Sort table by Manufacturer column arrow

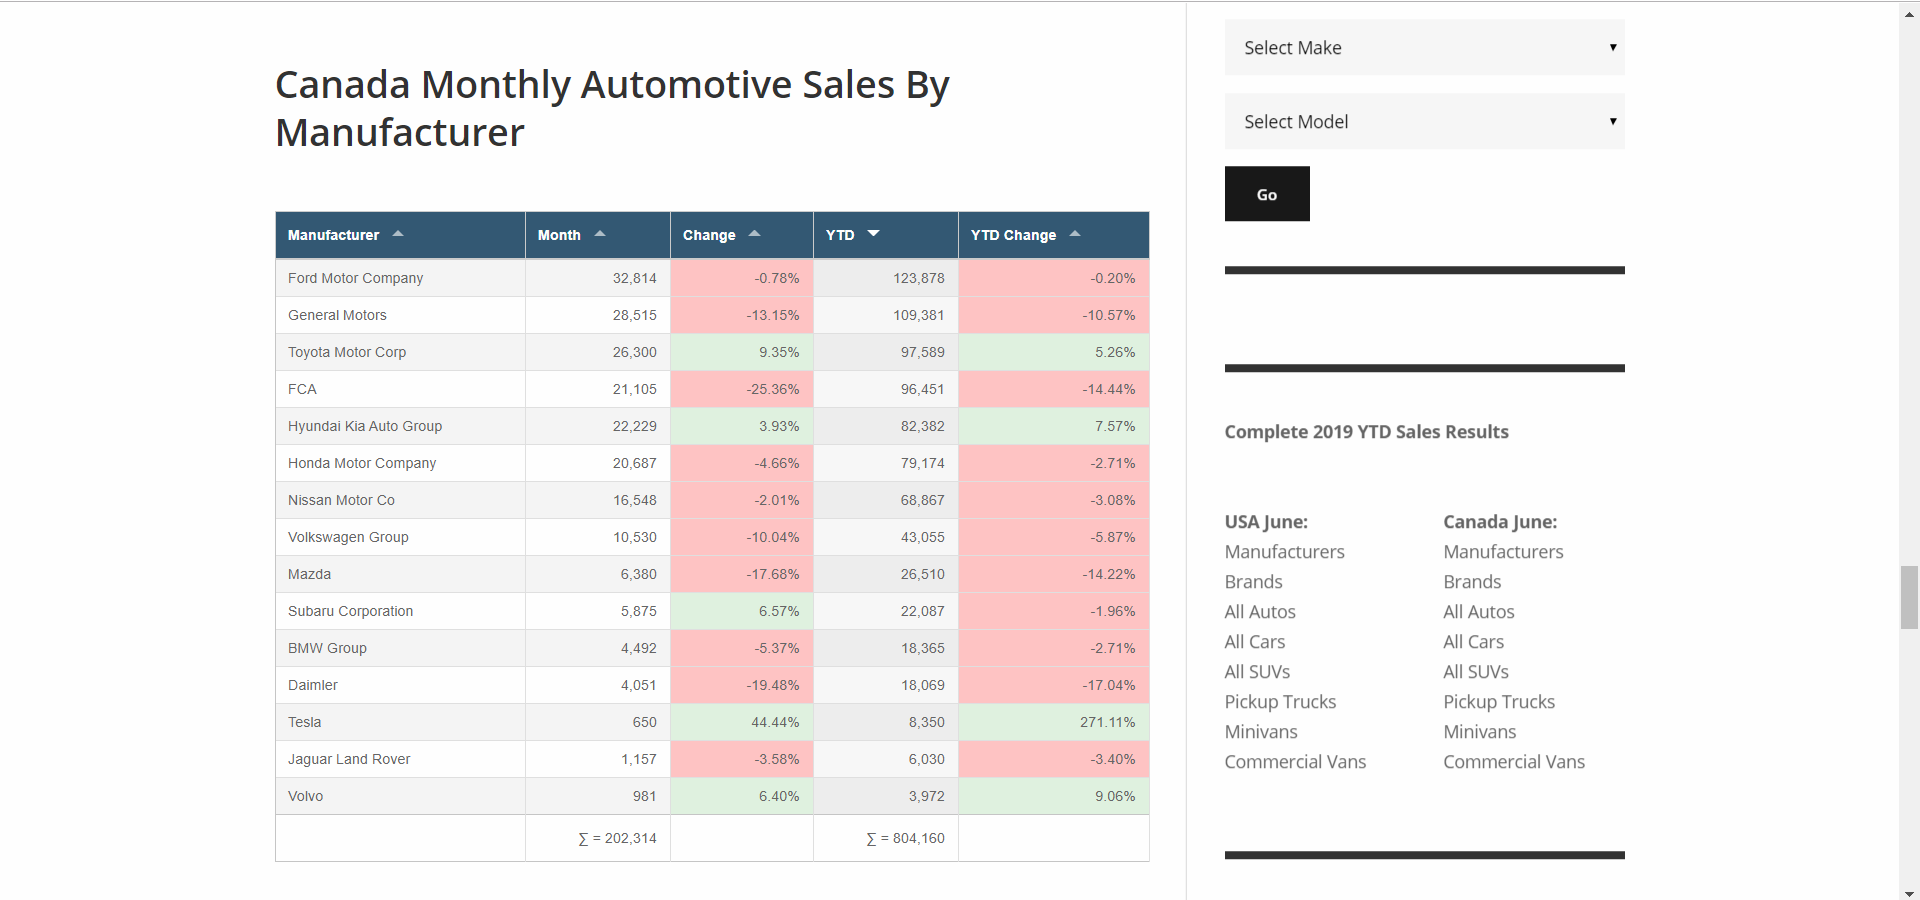click(x=398, y=234)
